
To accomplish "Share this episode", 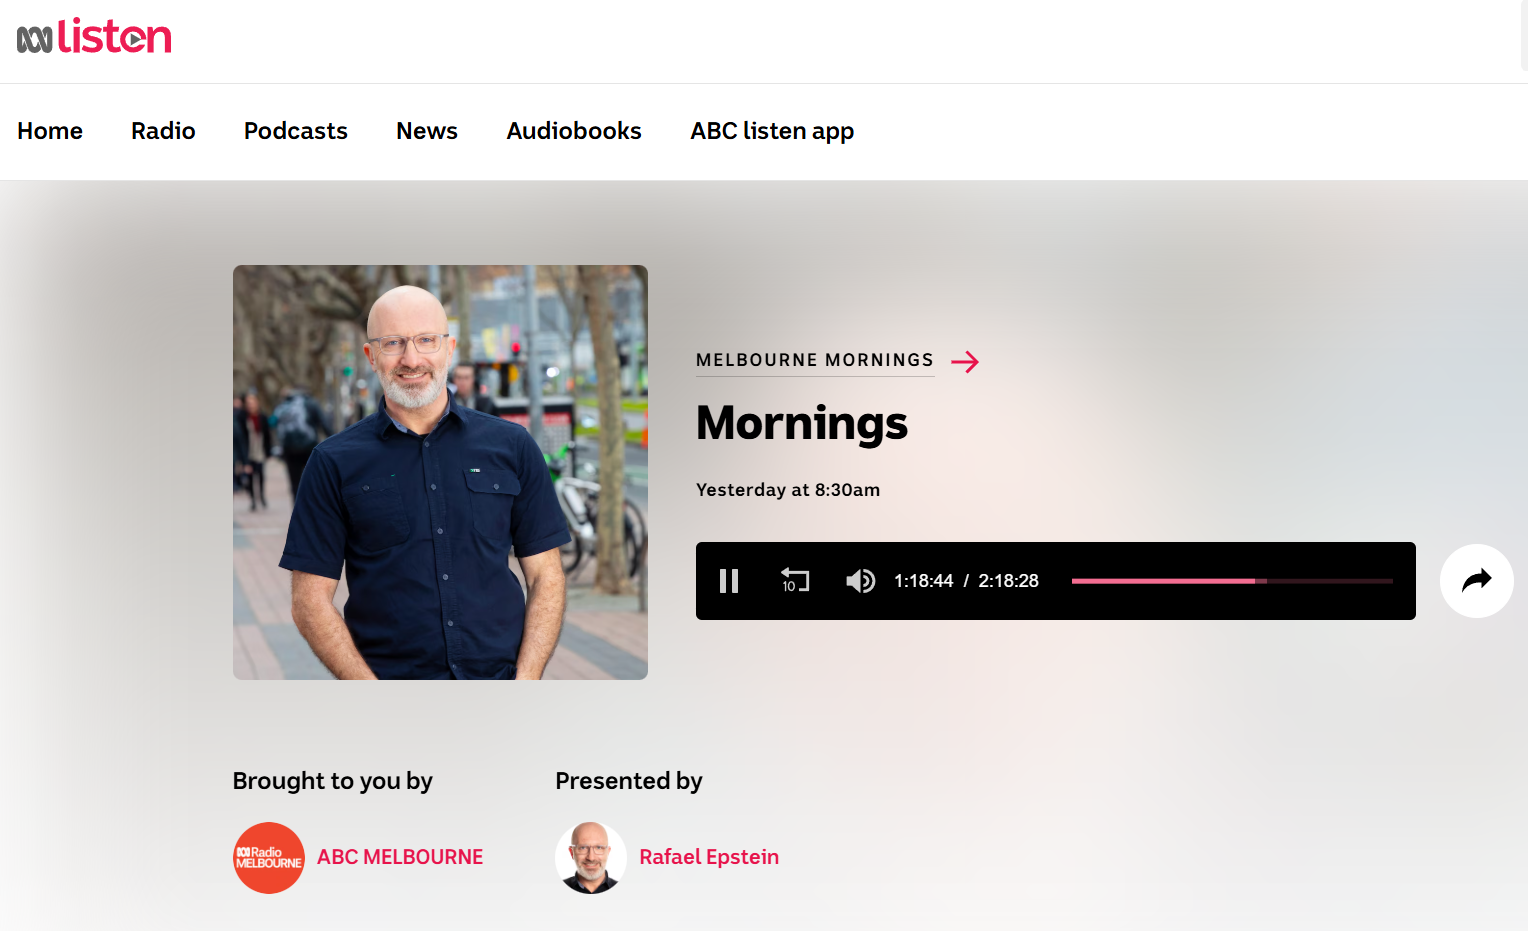I will [x=1477, y=581].
